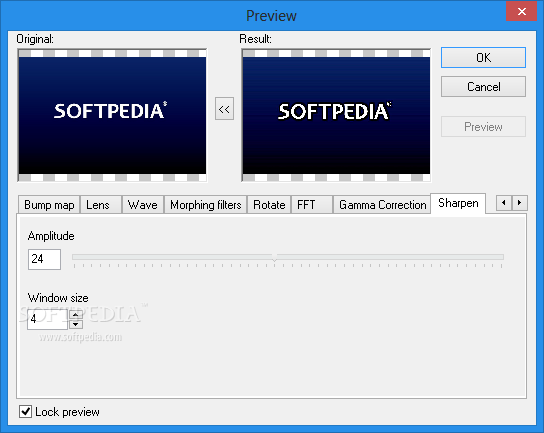Image resolution: width=544 pixels, height=433 pixels.
Task: Click the Original image preview
Action: [x=112, y=115]
